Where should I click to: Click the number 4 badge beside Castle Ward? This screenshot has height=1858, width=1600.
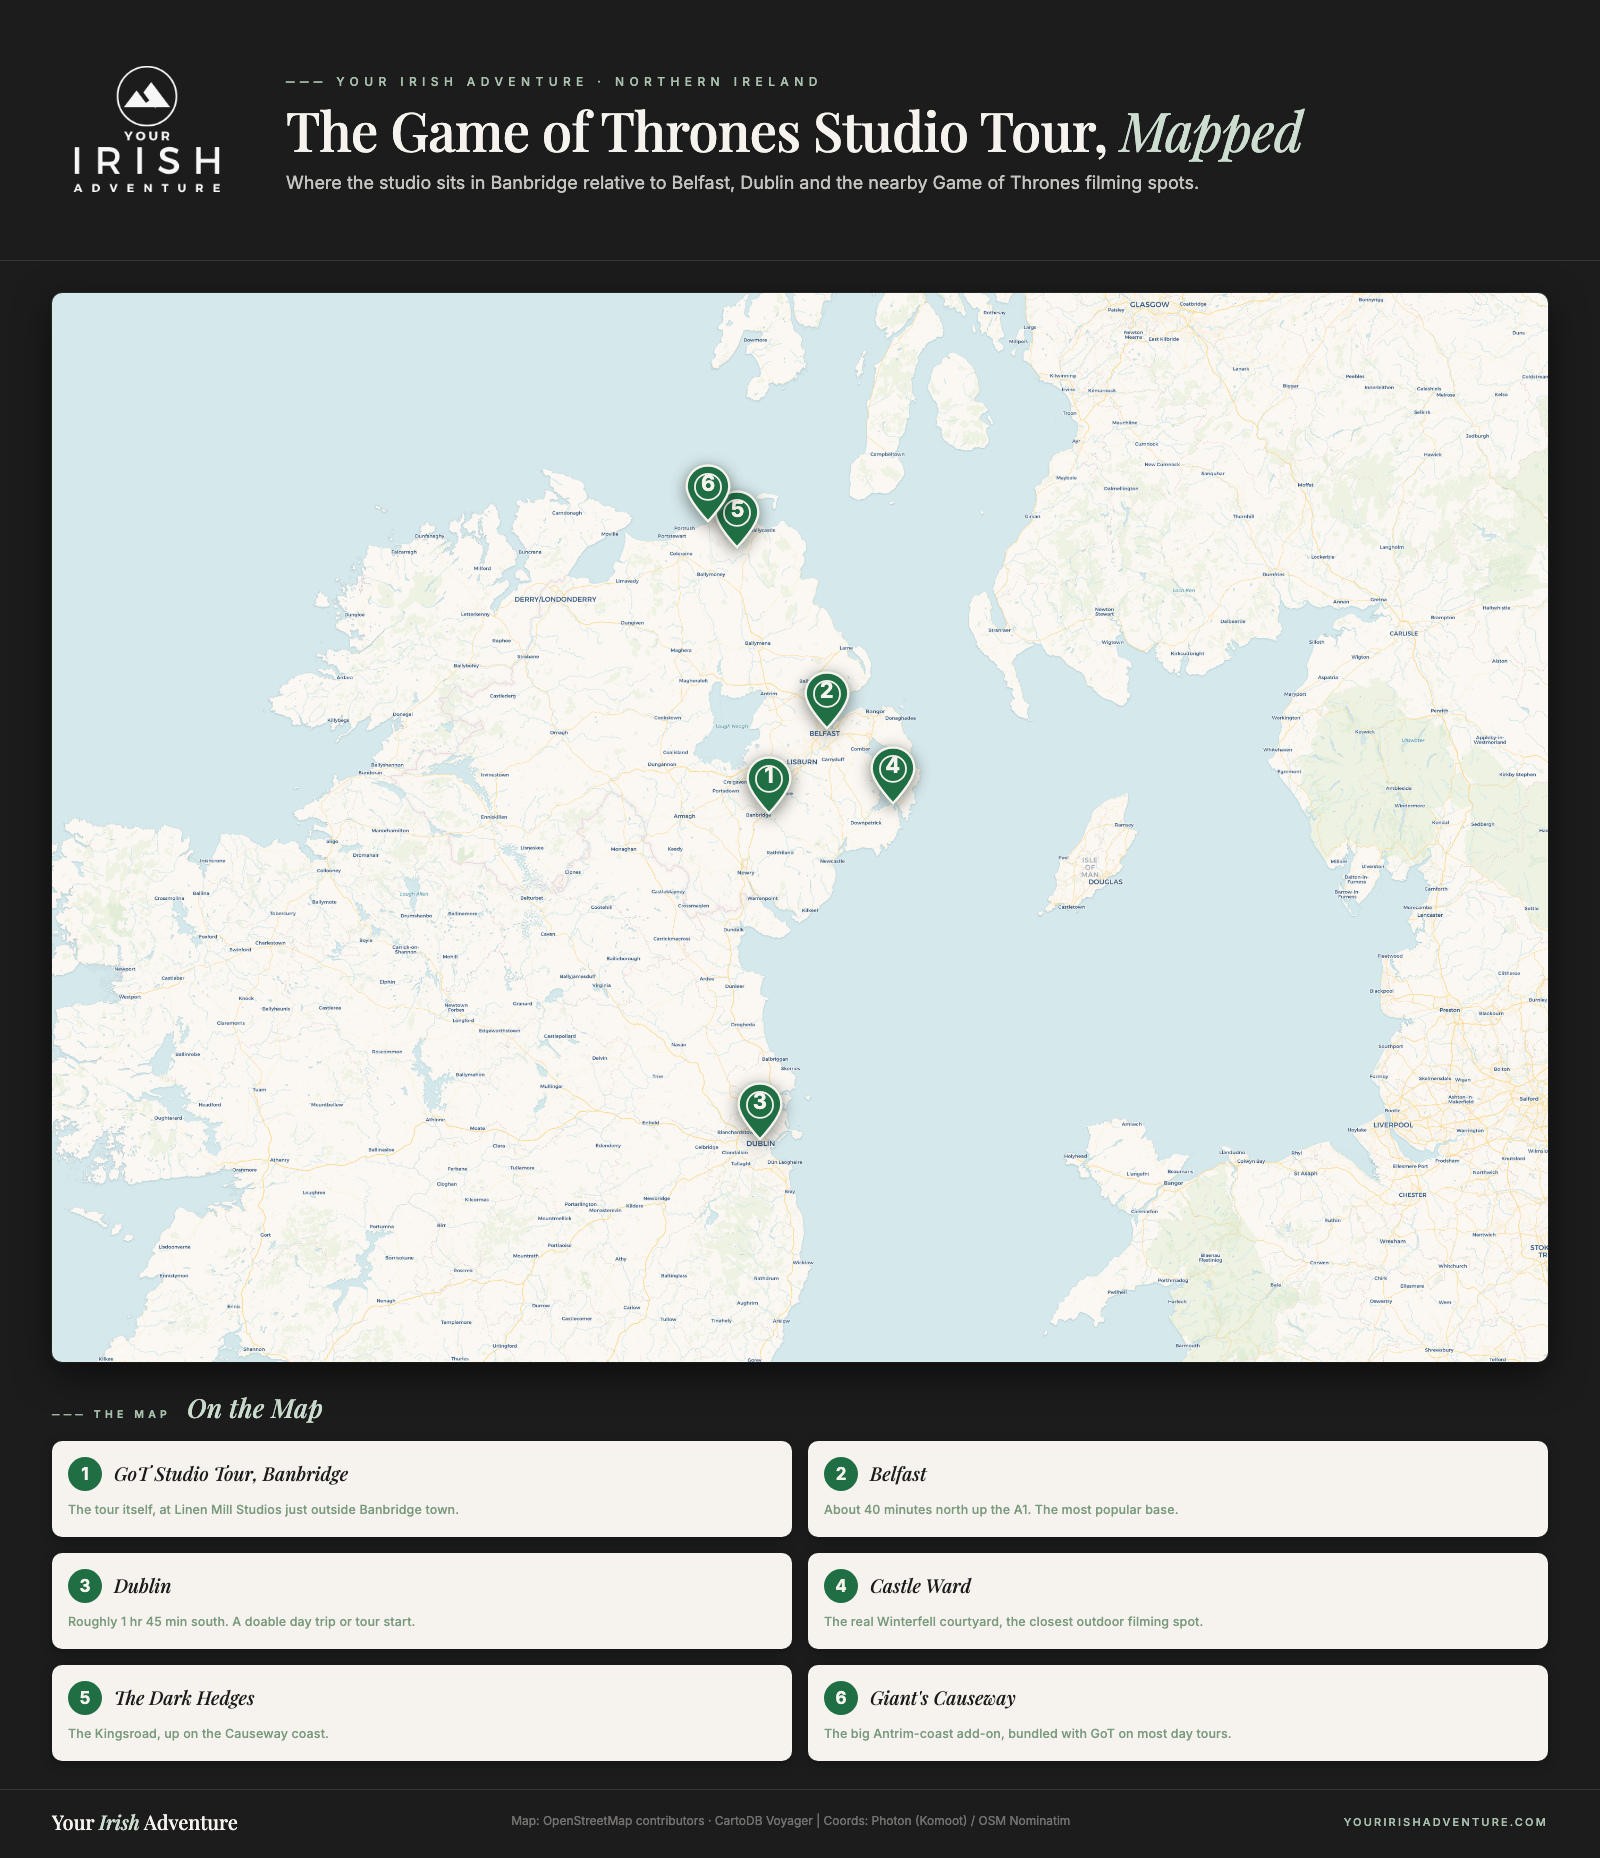pos(841,1585)
